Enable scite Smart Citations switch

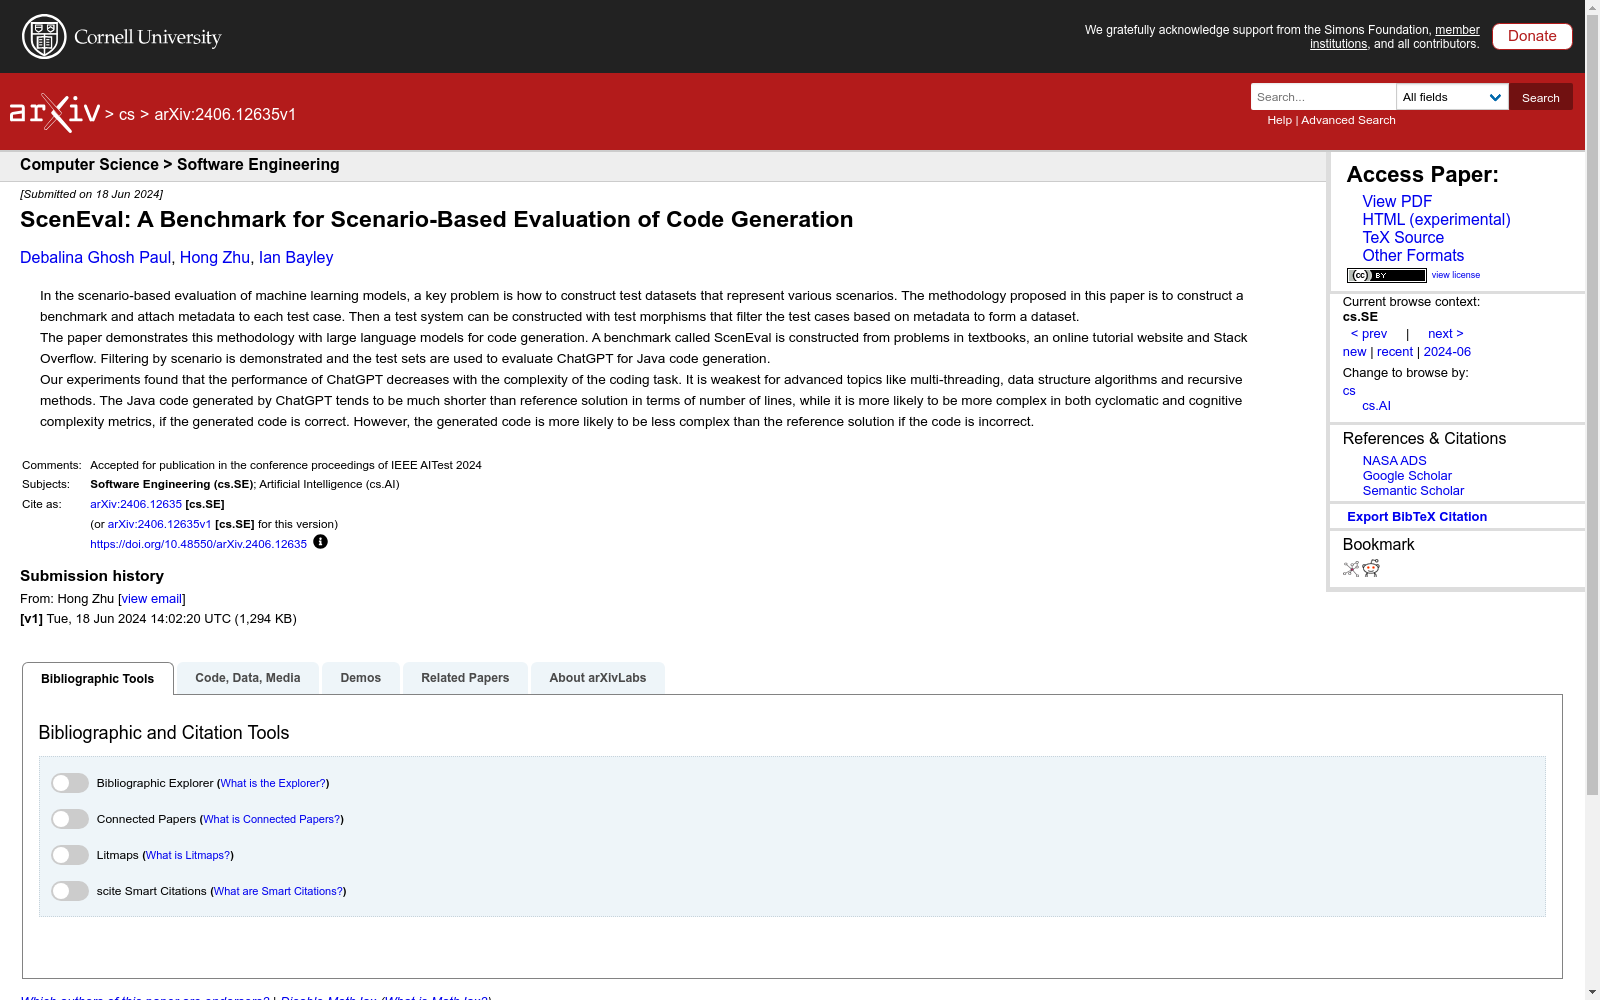[70, 891]
